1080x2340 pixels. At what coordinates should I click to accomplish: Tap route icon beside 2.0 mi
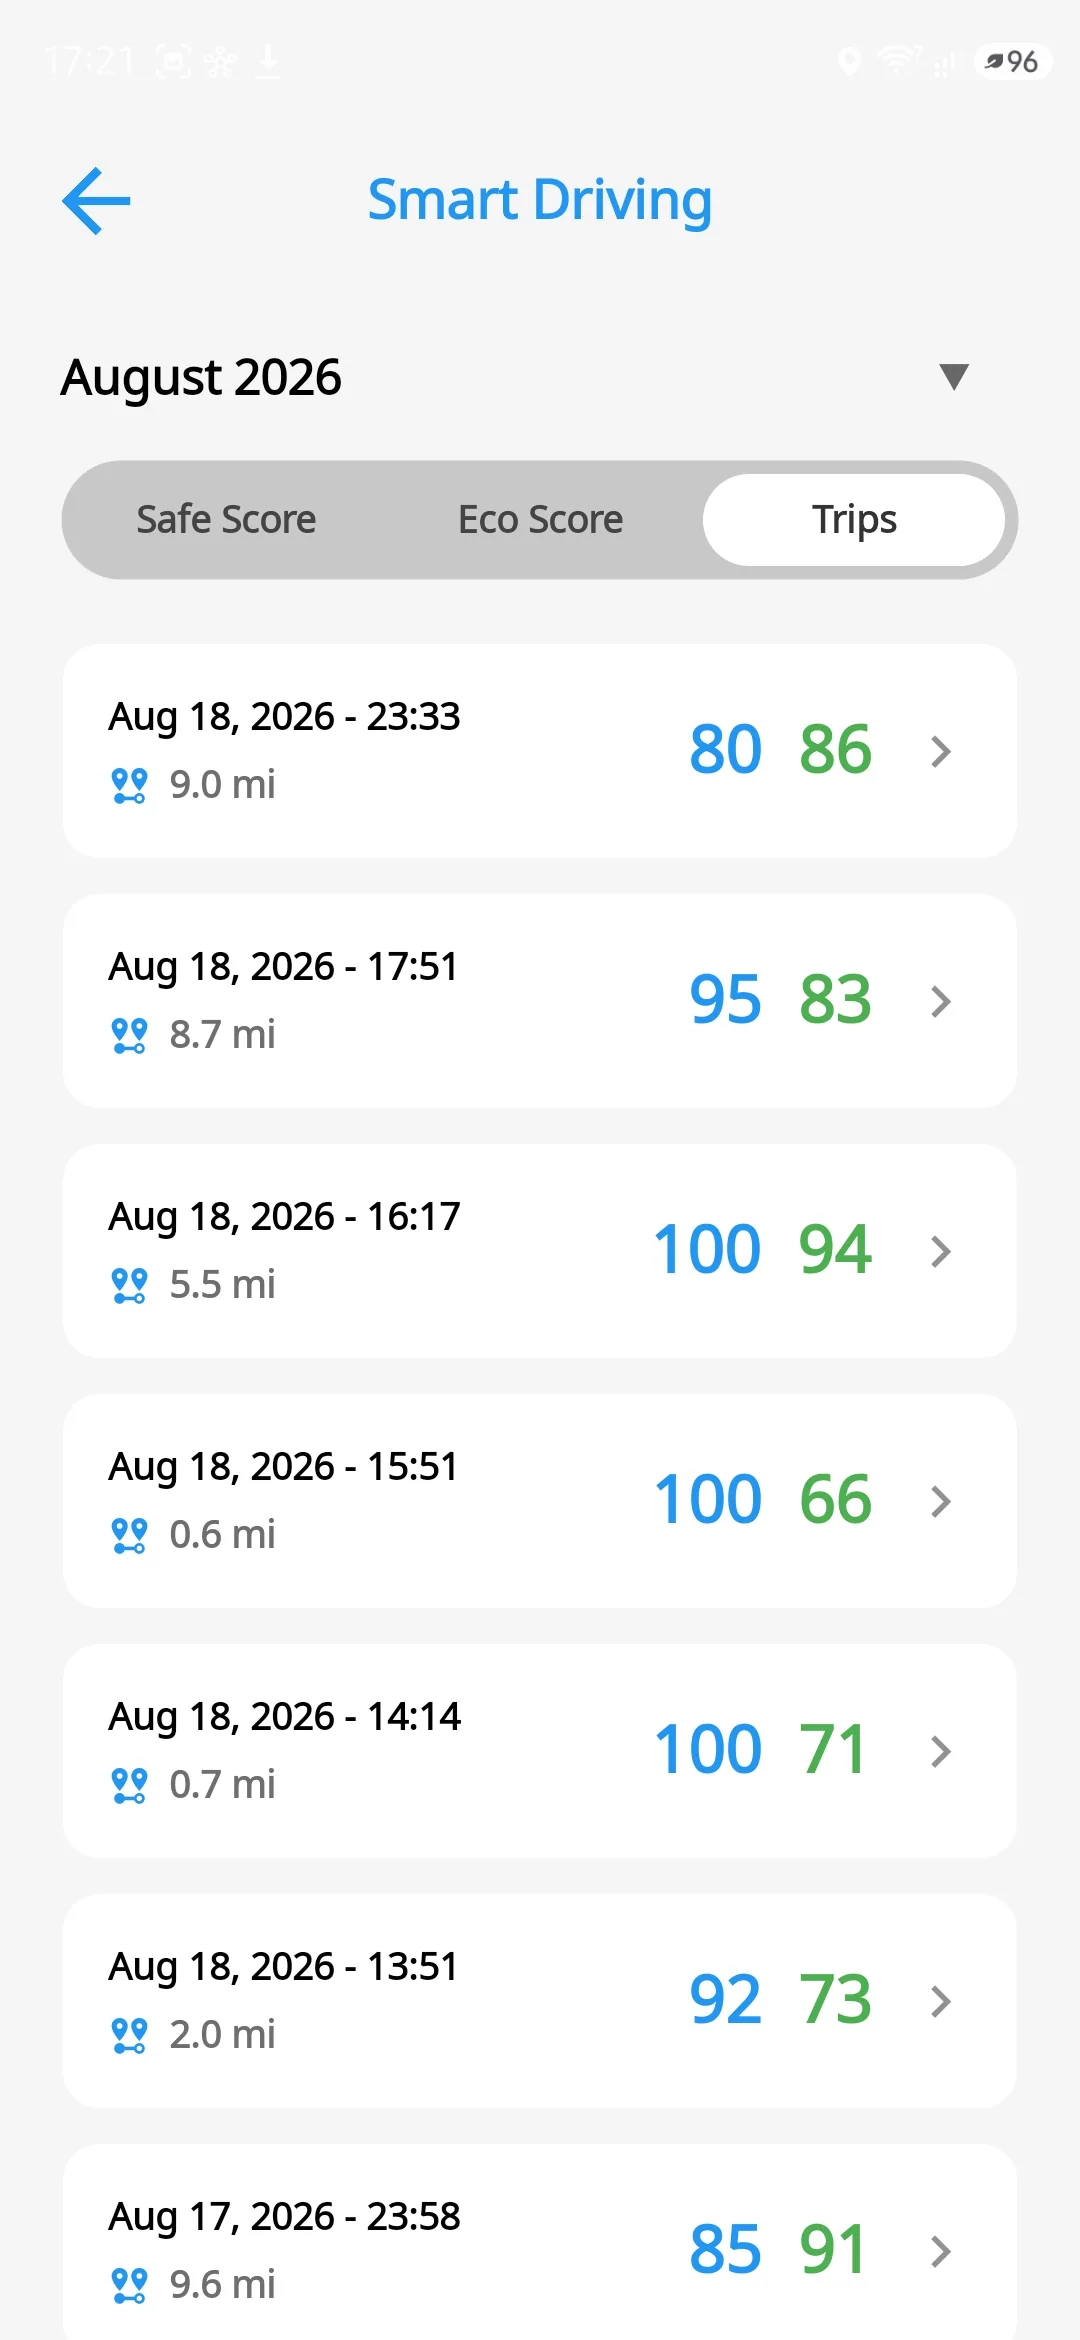click(129, 2035)
